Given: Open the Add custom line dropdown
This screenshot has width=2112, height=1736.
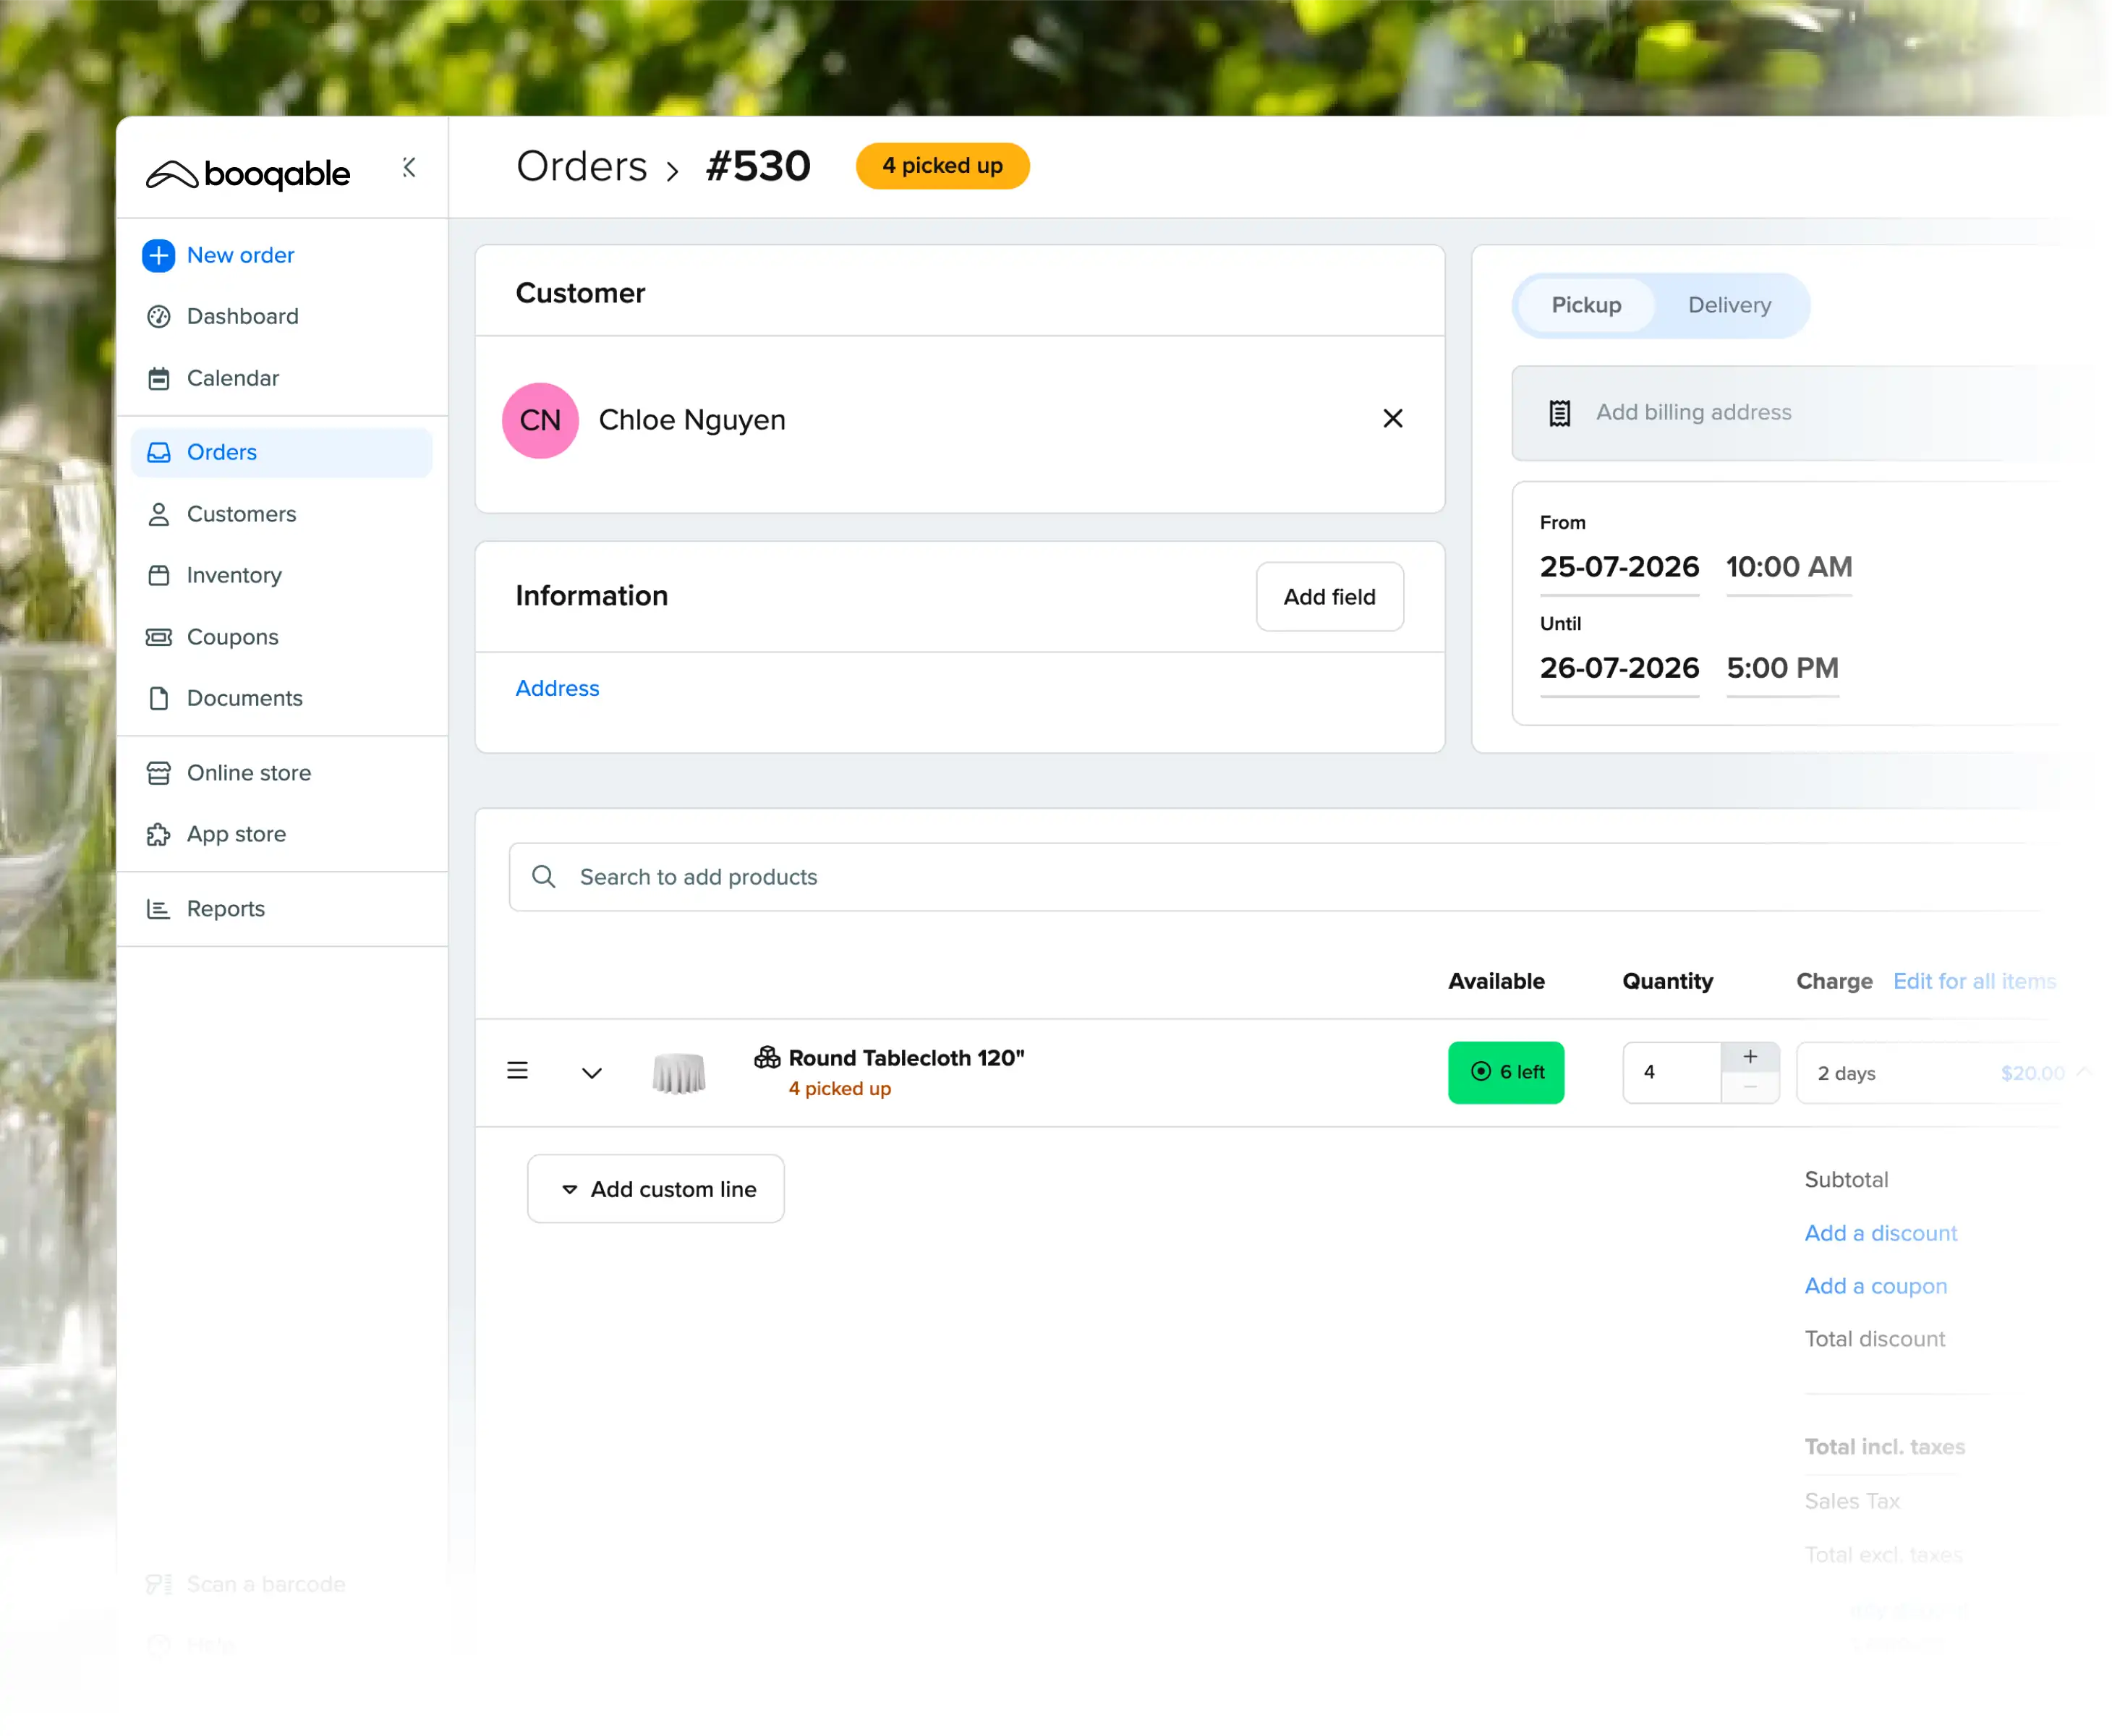Looking at the screenshot, I should pos(656,1189).
